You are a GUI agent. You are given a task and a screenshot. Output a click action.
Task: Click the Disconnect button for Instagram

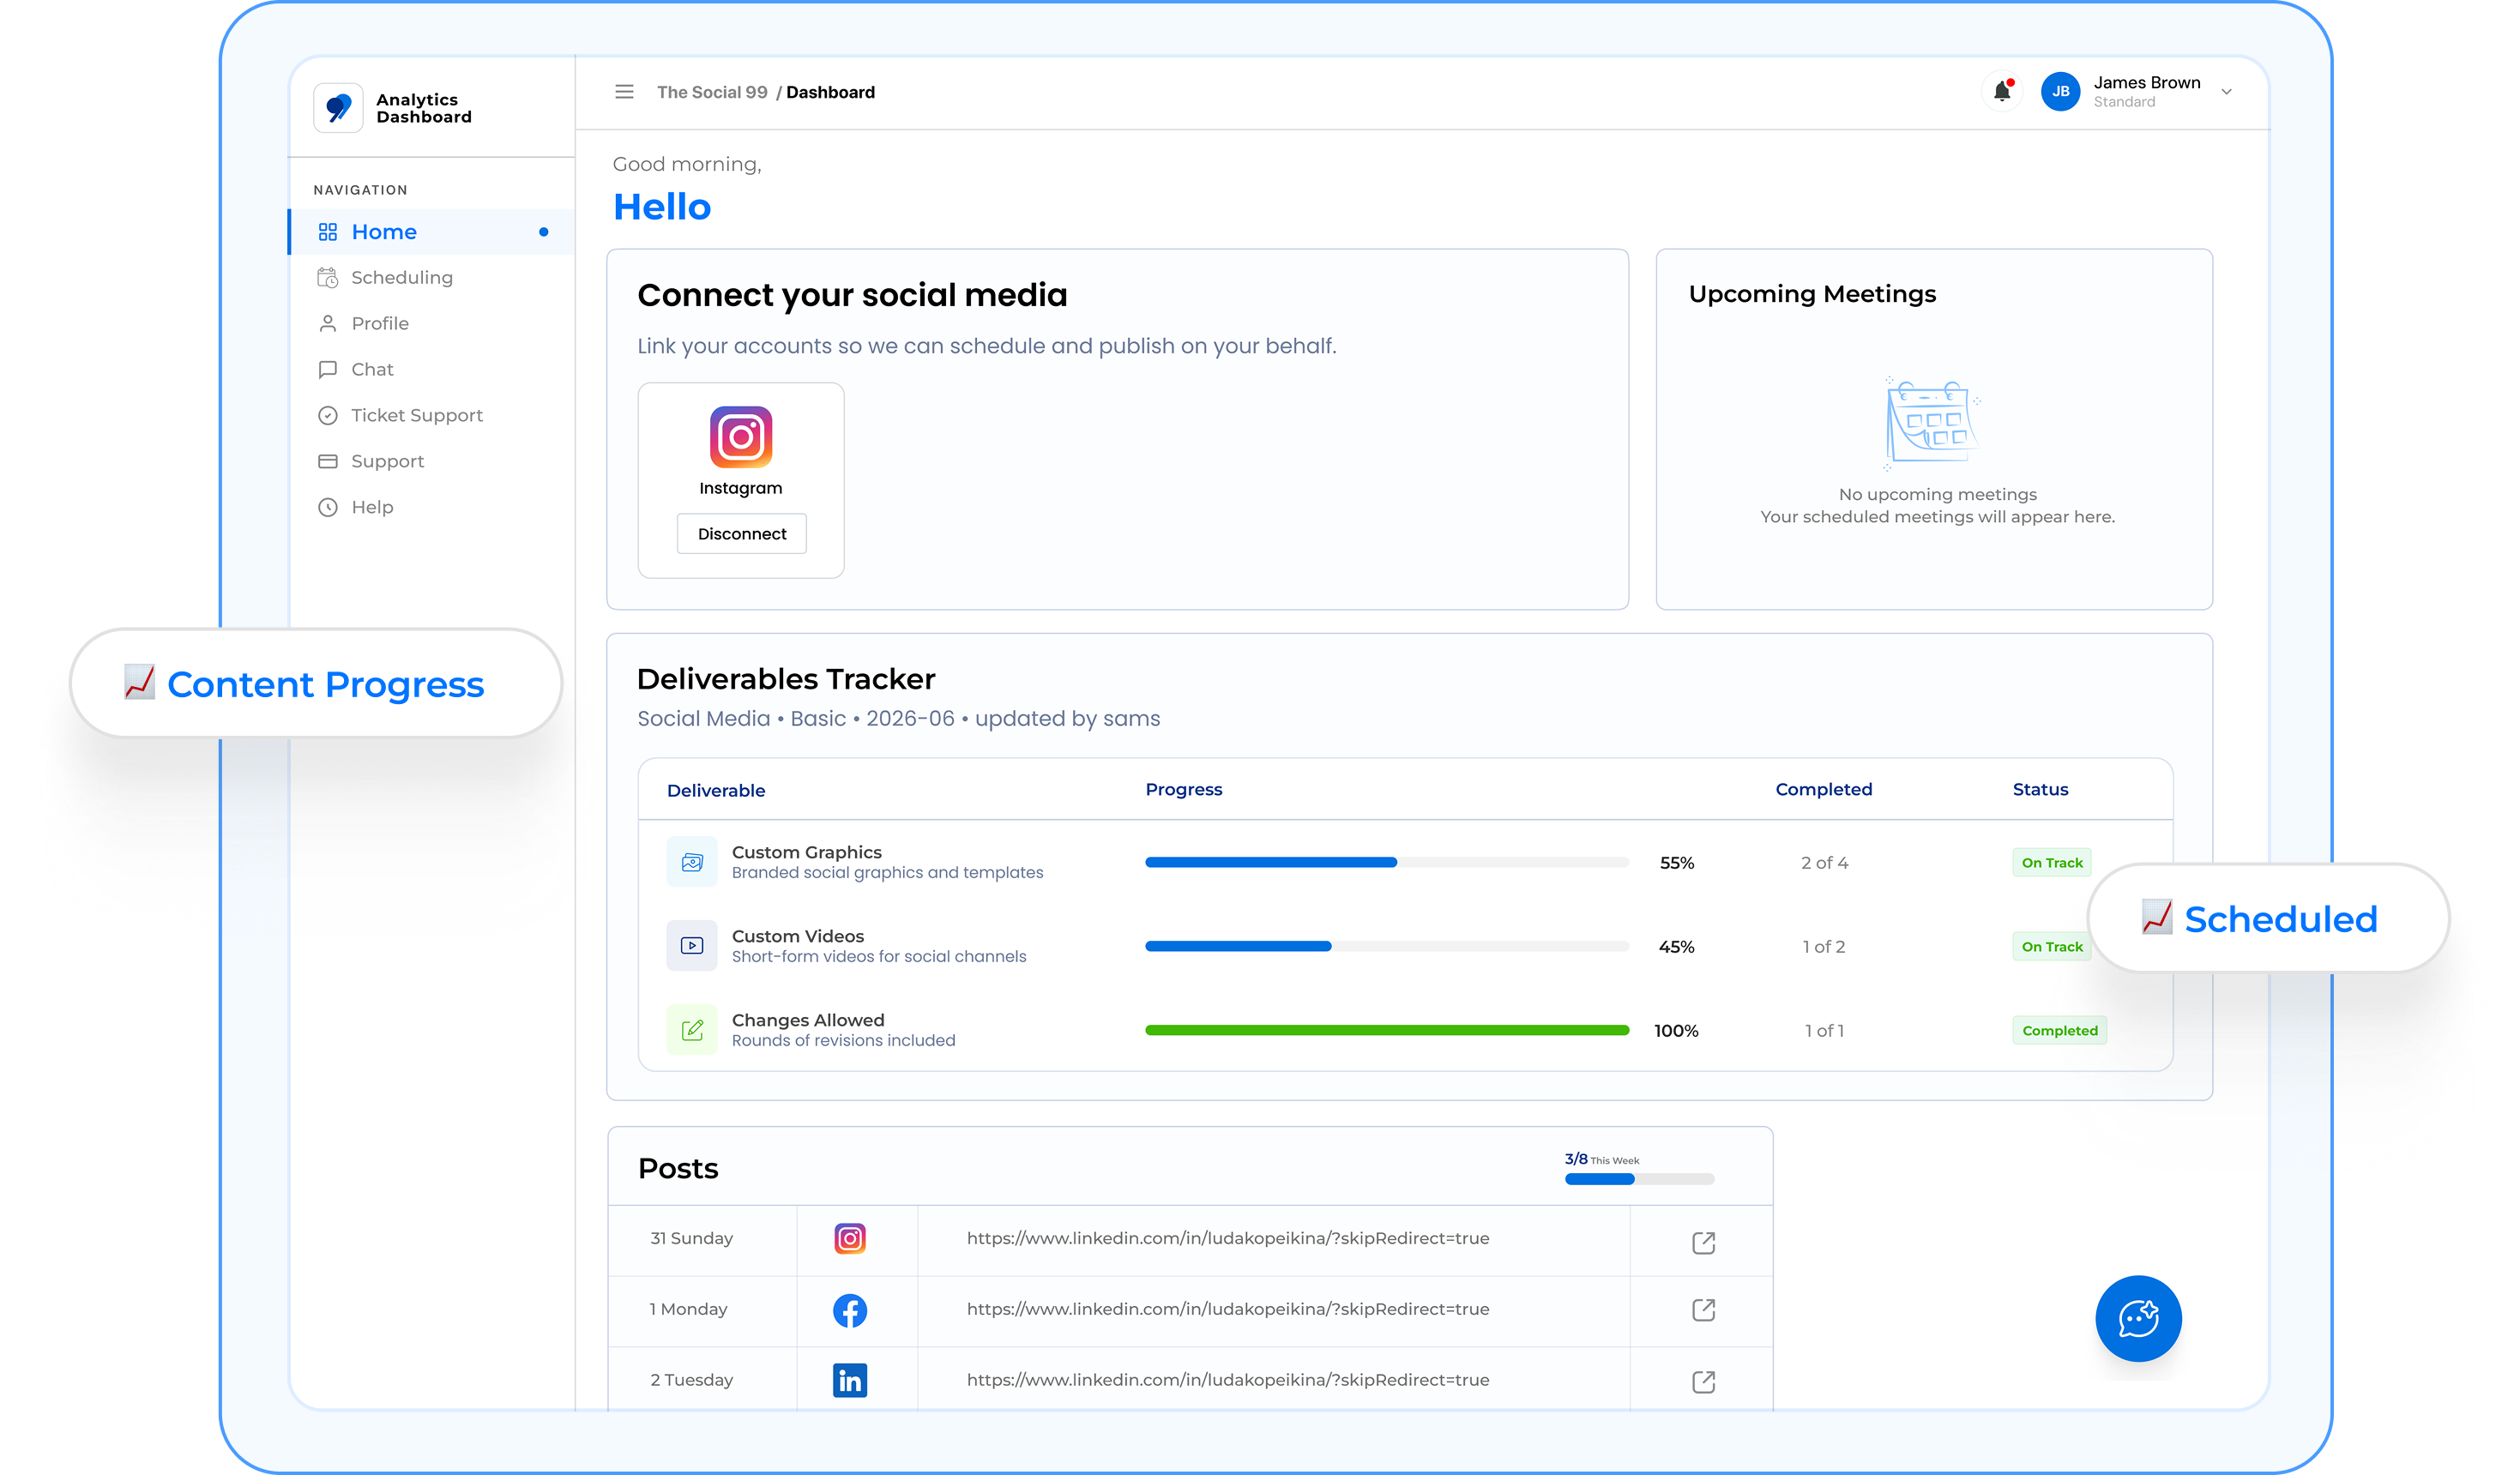[x=742, y=534]
